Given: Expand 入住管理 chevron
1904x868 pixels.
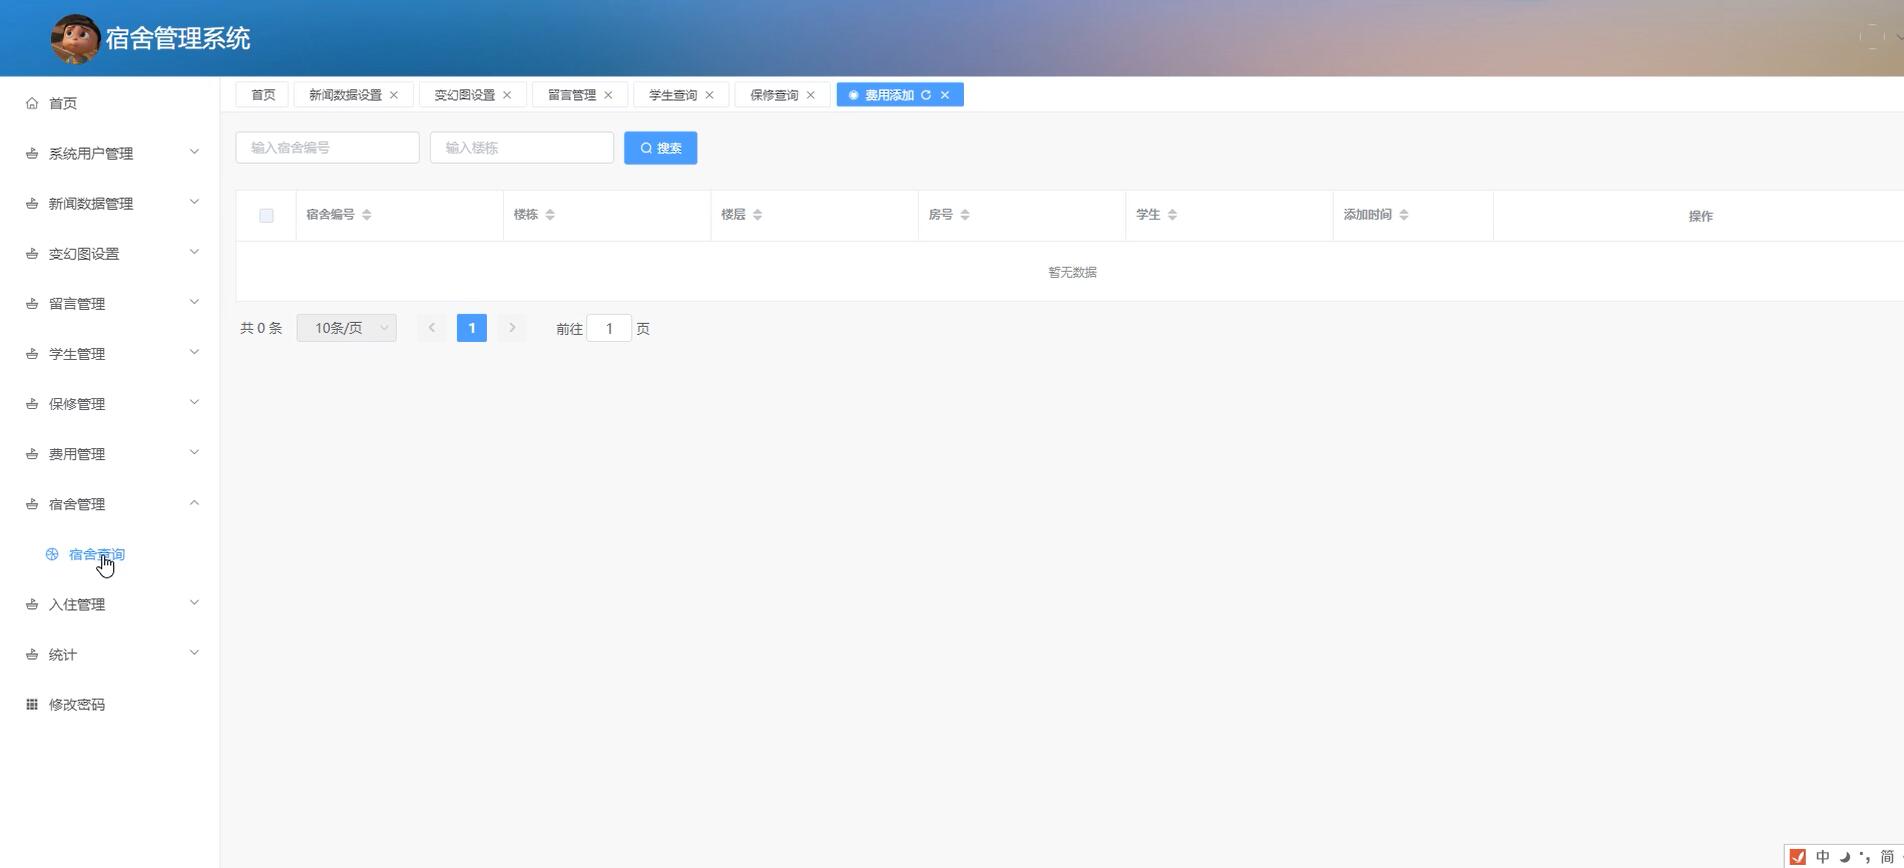Looking at the screenshot, I should [x=194, y=602].
